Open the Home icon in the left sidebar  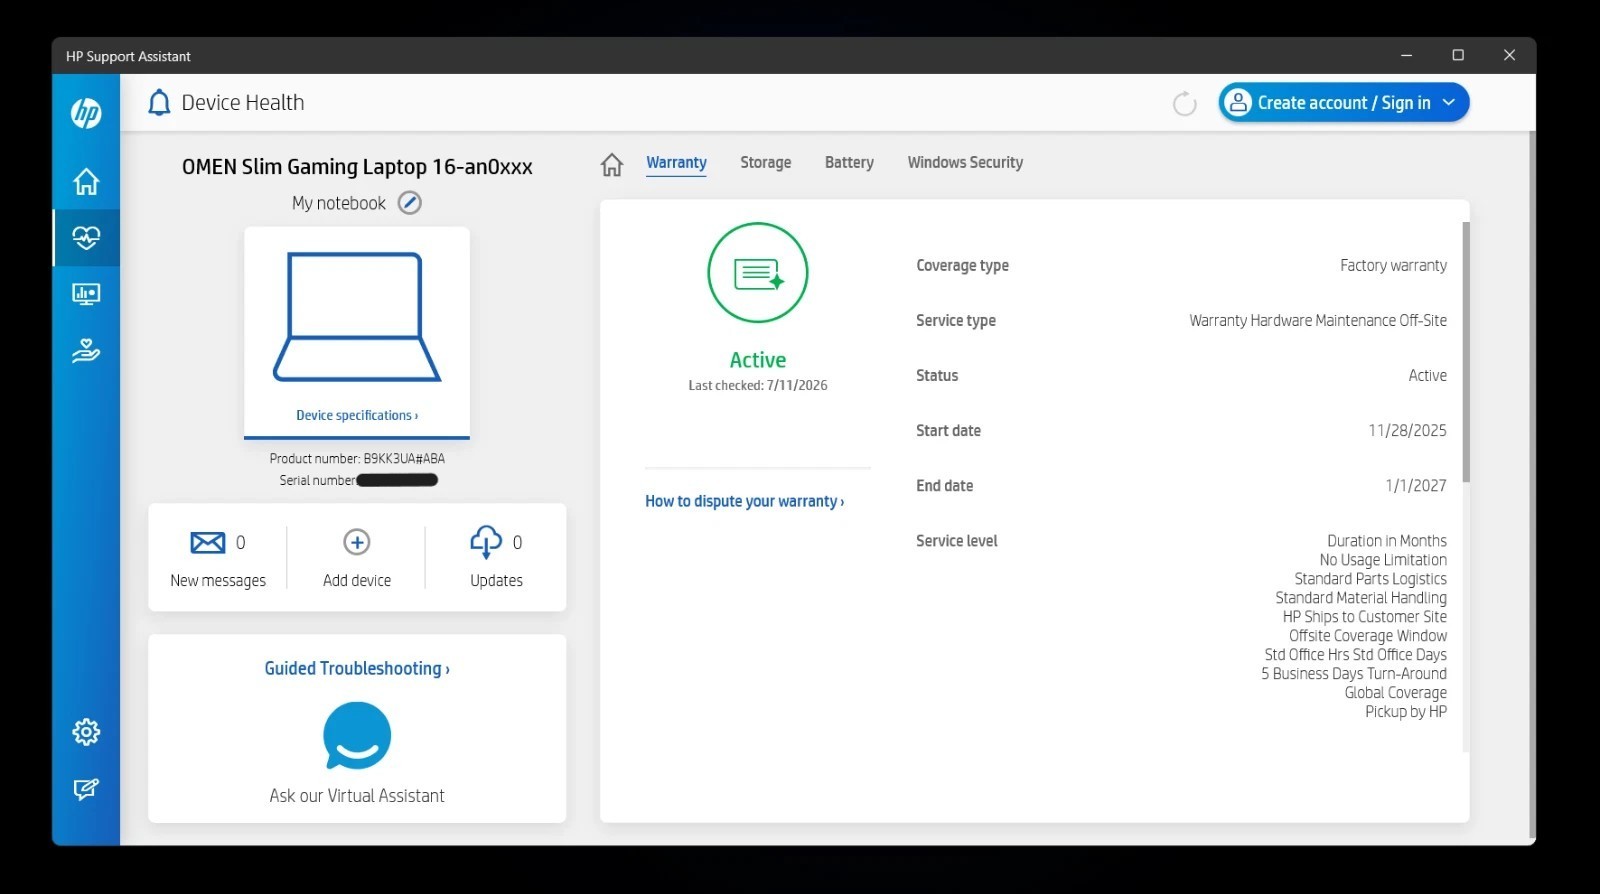(x=86, y=181)
